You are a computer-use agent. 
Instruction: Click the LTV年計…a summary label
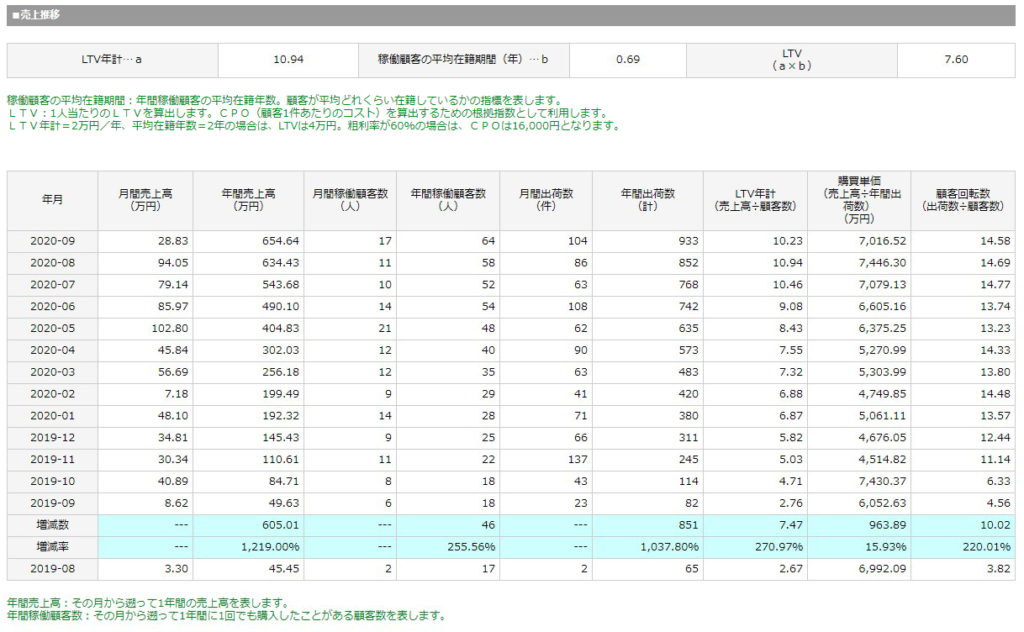point(112,60)
